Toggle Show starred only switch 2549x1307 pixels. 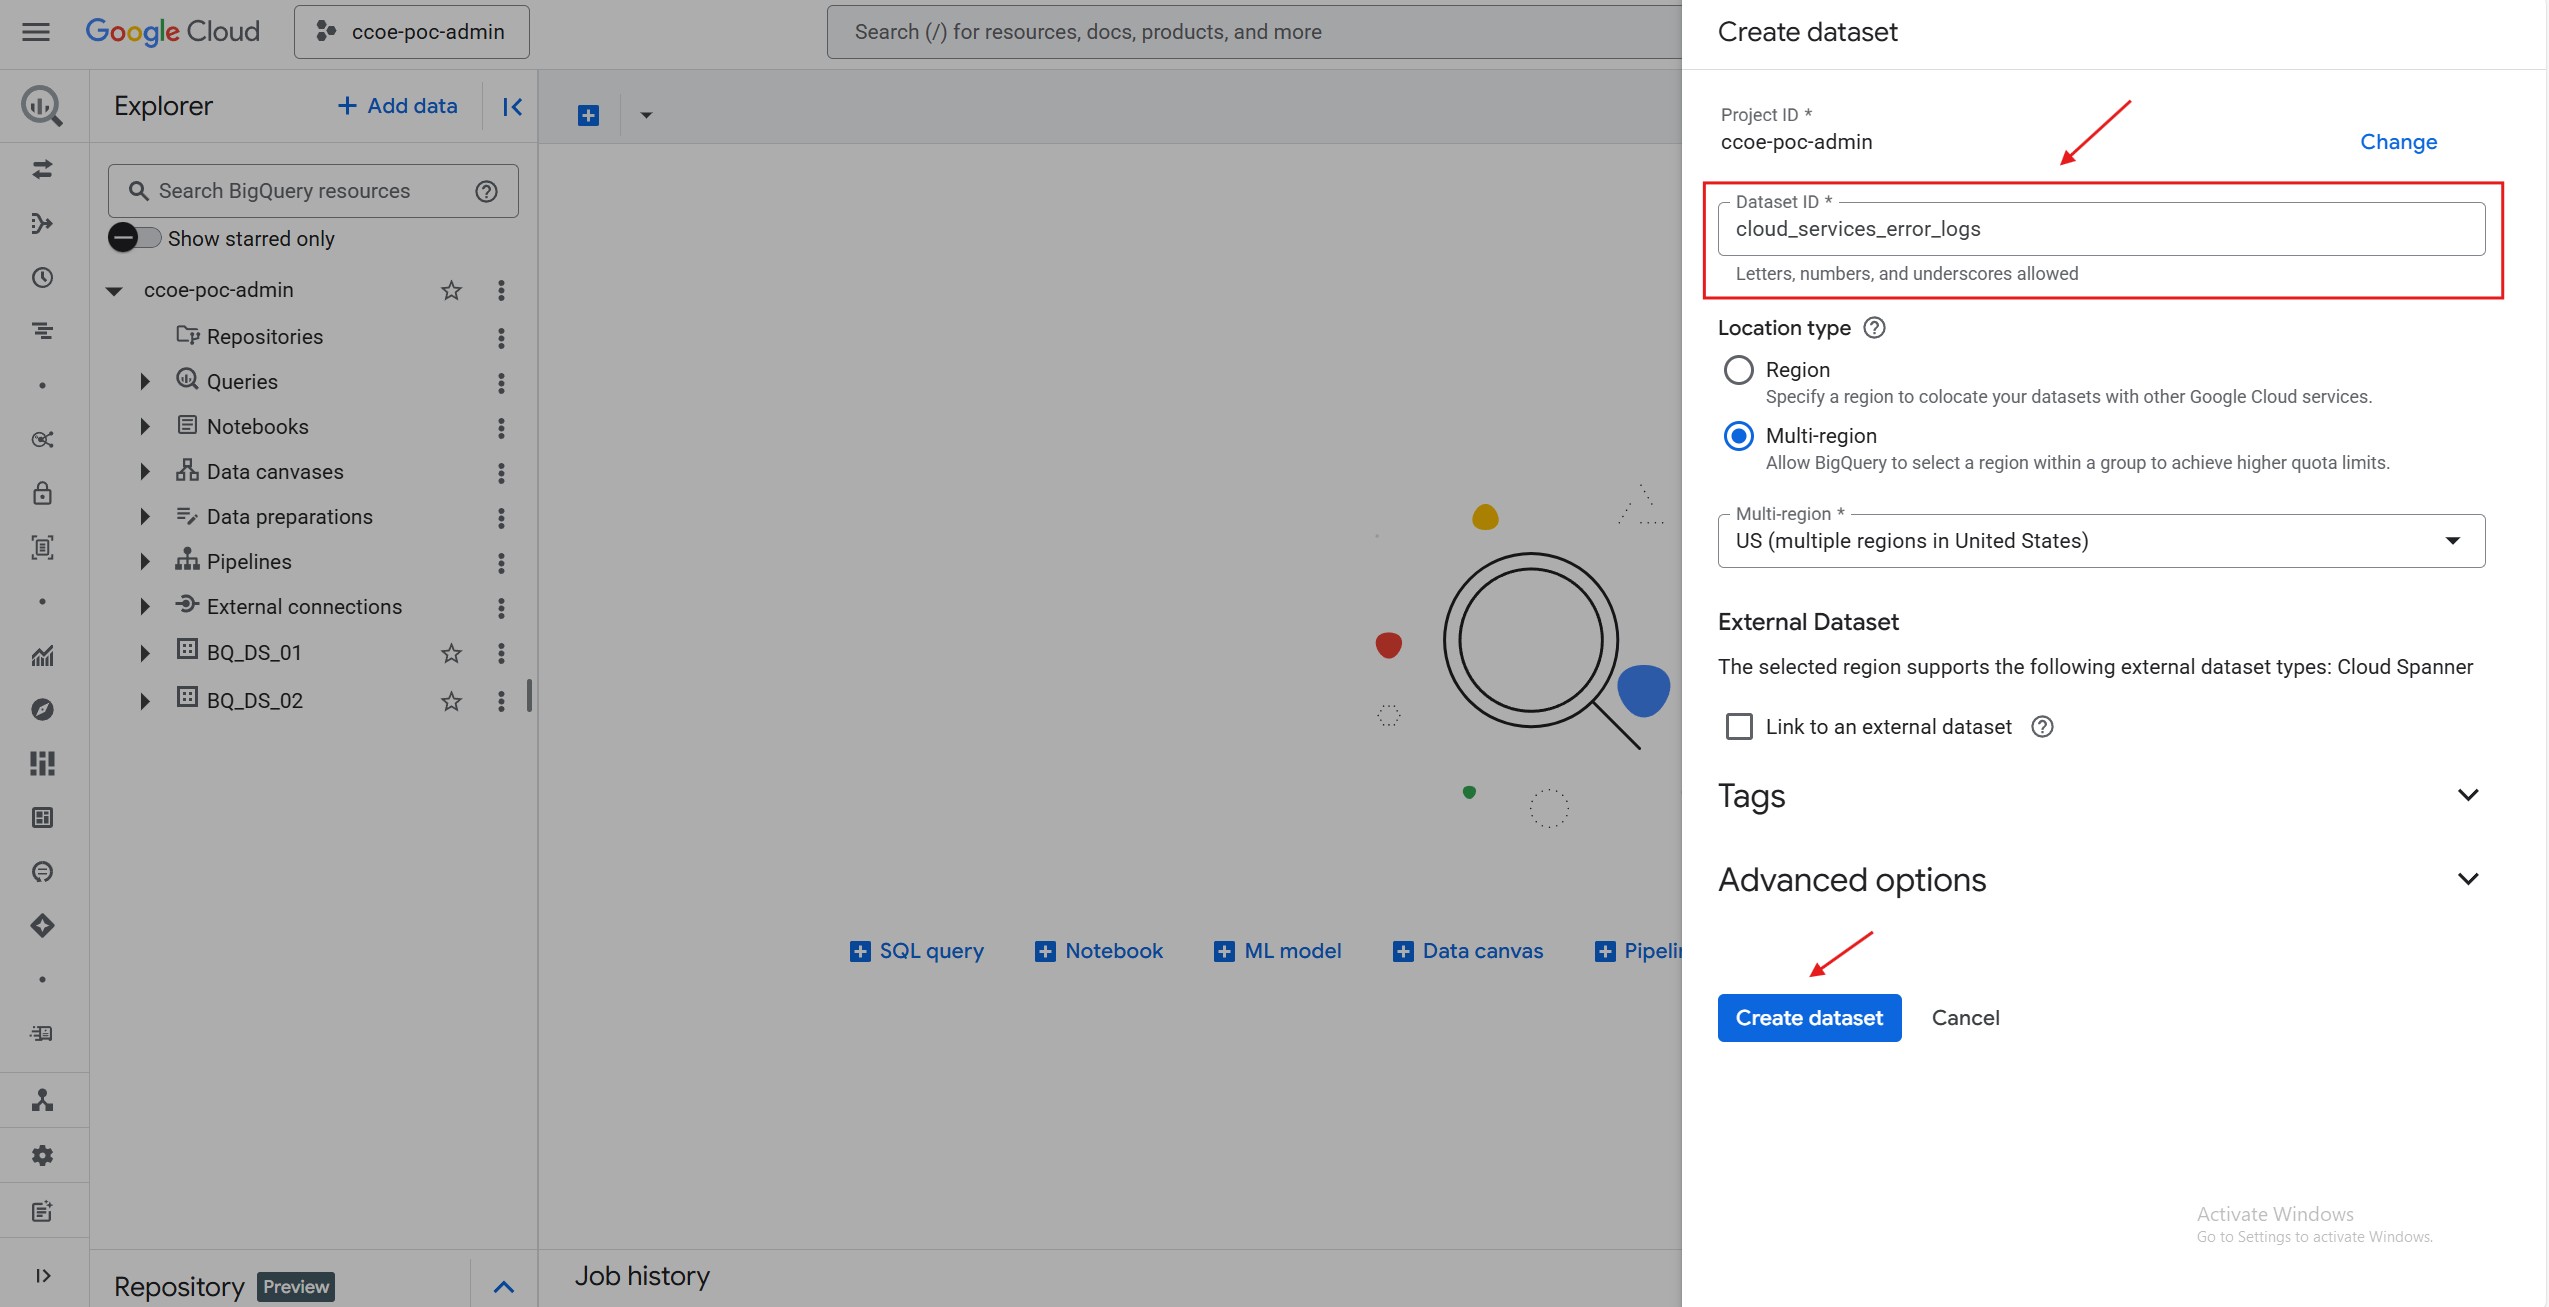click(135, 238)
